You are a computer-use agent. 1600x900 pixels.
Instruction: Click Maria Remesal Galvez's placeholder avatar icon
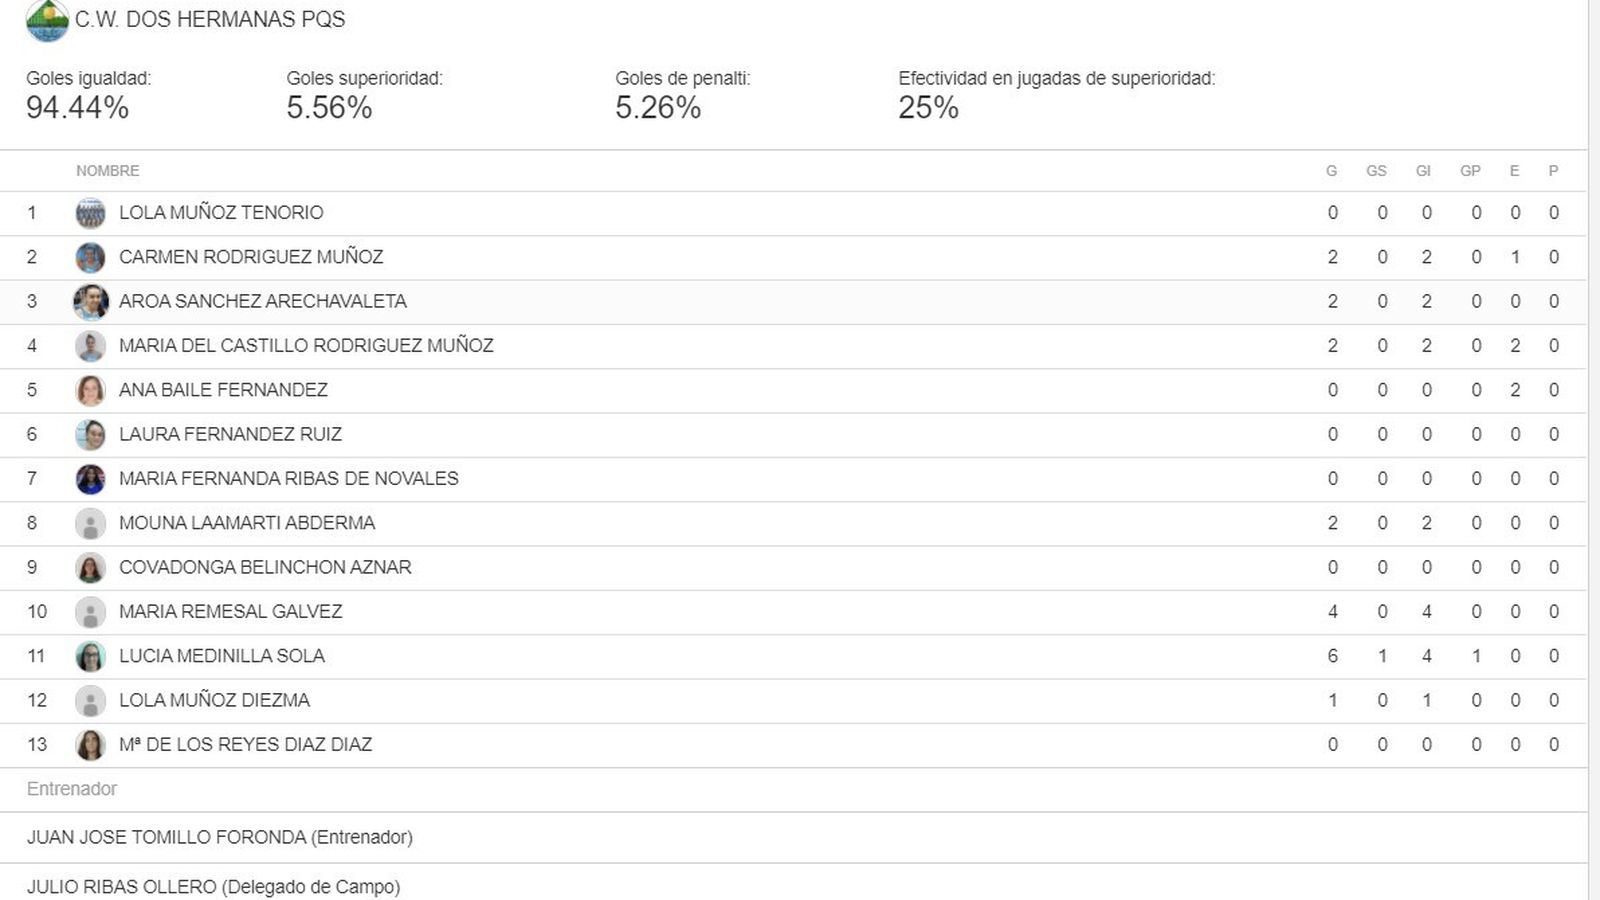pos(90,612)
